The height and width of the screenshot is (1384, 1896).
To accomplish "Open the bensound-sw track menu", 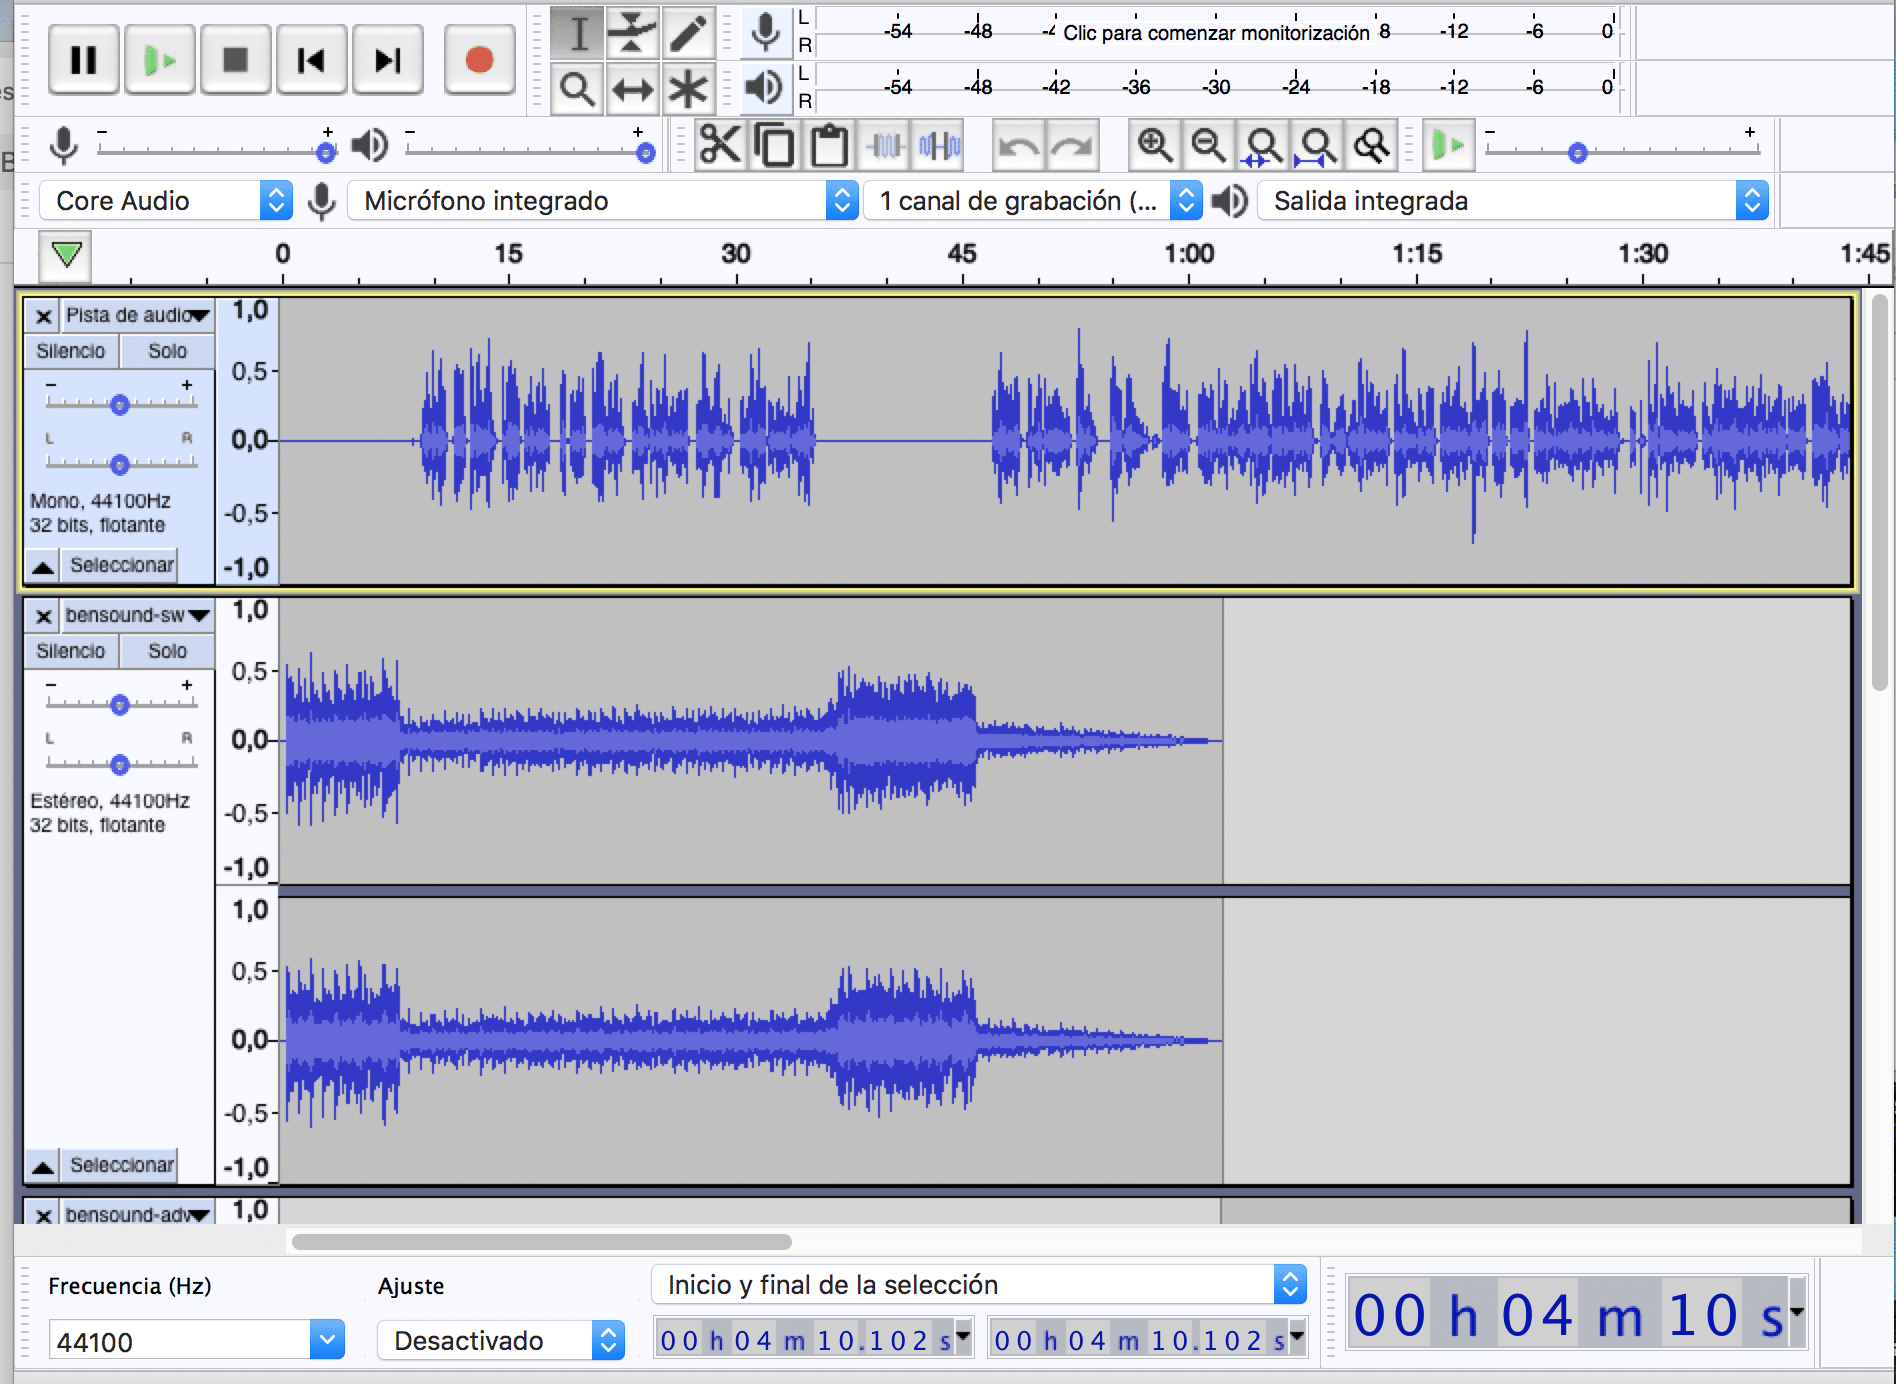I will (137, 615).
